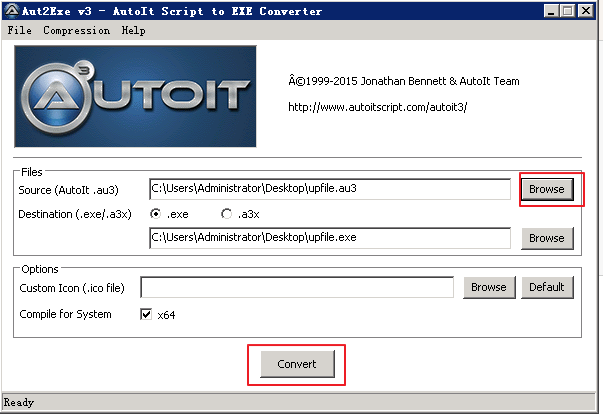Close the Aut2Exe window
Viewport: 603px width, 415px height.
tap(586, 11)
